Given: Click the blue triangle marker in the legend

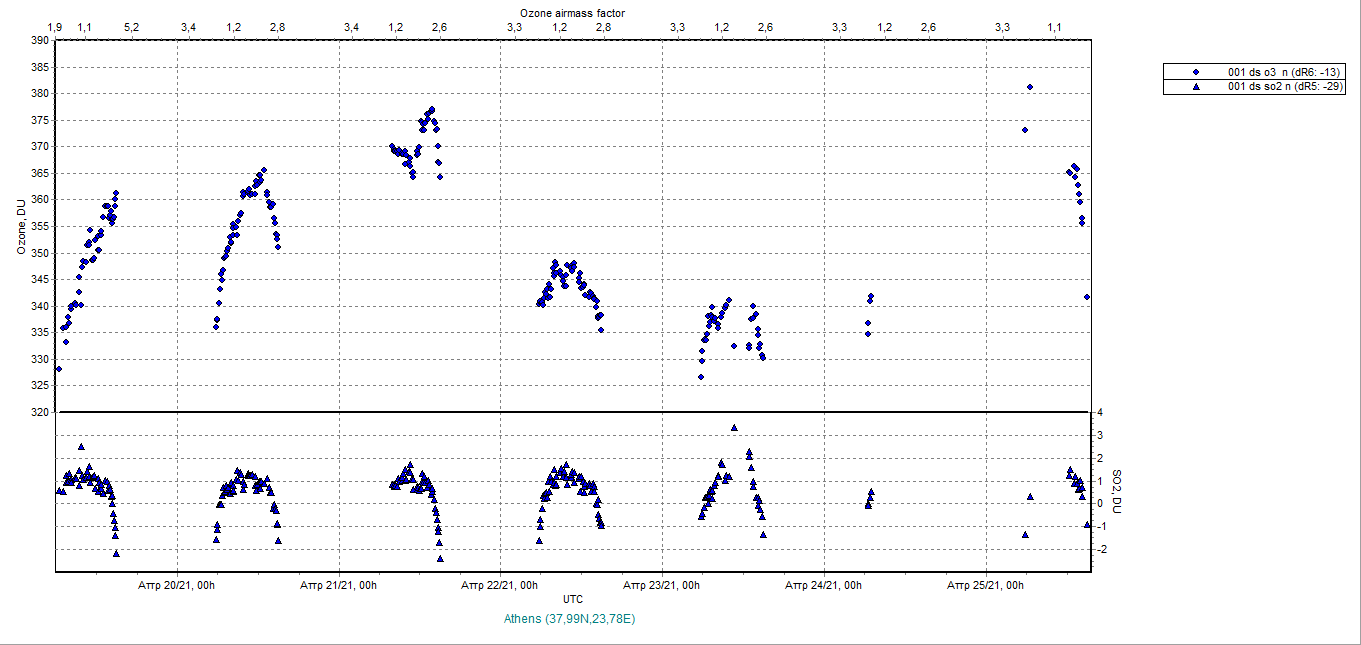Looking at the screenshot, I should (1195, 87).
